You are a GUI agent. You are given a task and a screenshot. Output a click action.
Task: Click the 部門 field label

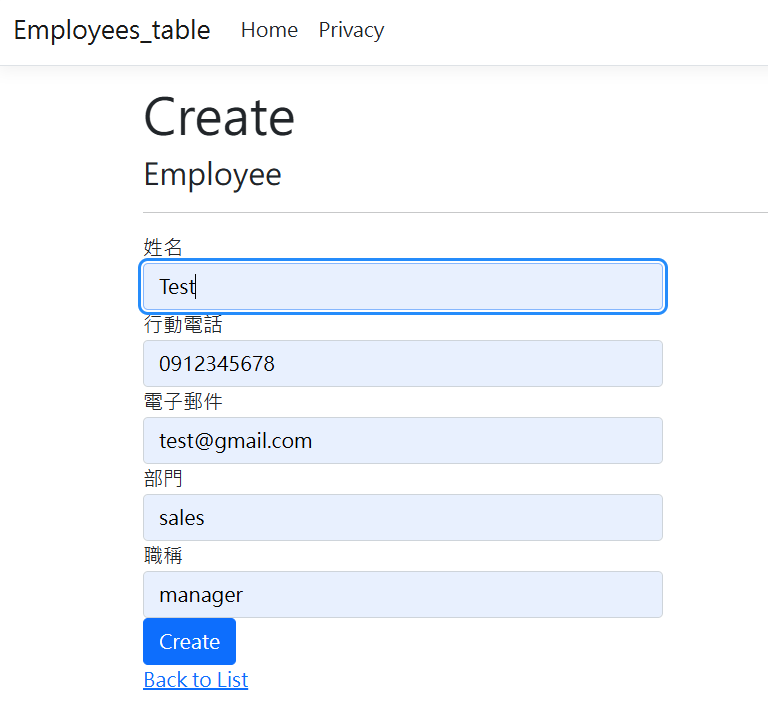pos(163,479)
